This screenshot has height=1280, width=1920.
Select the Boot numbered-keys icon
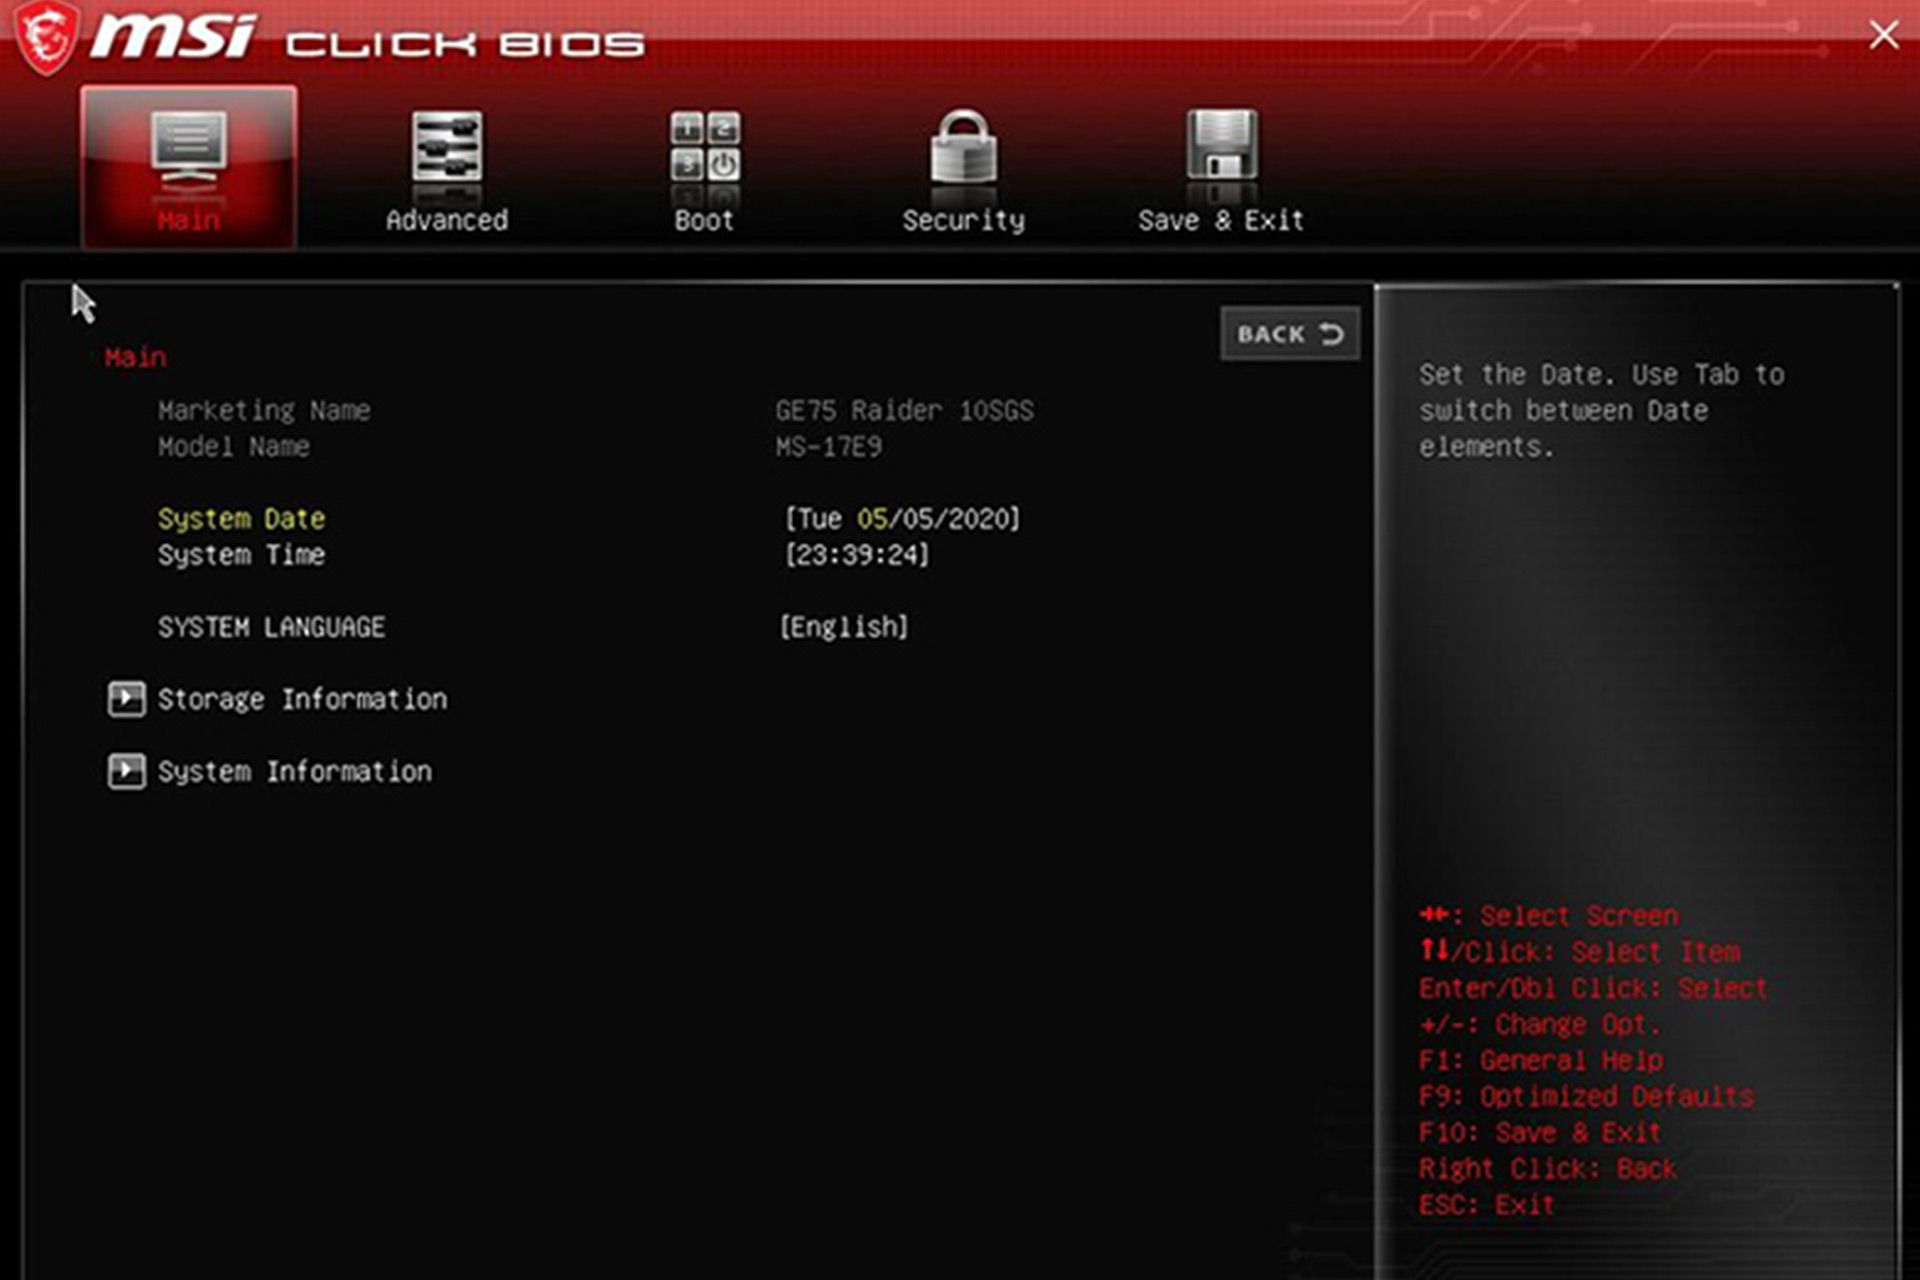(705, 147)
